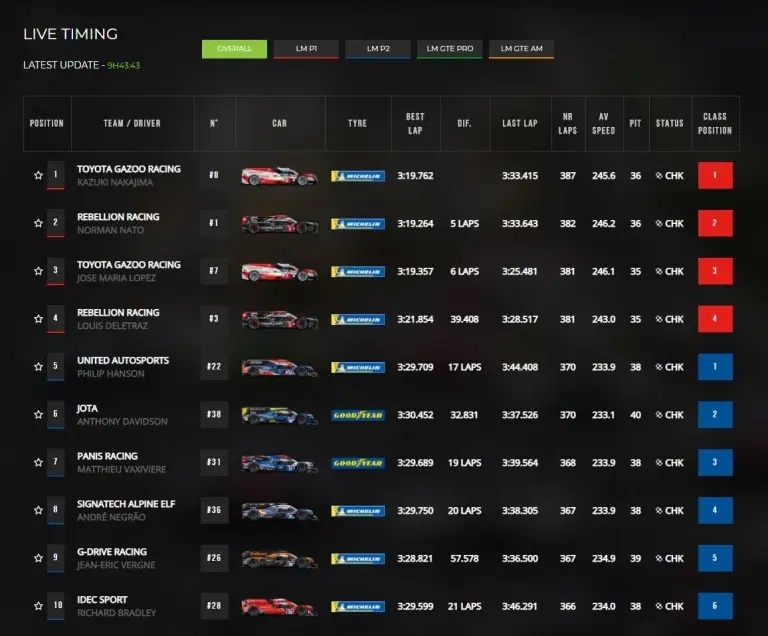Mark IDEC Sport as favorite
The height and width of the screenshot is (636, 768).
click(38, 606)
